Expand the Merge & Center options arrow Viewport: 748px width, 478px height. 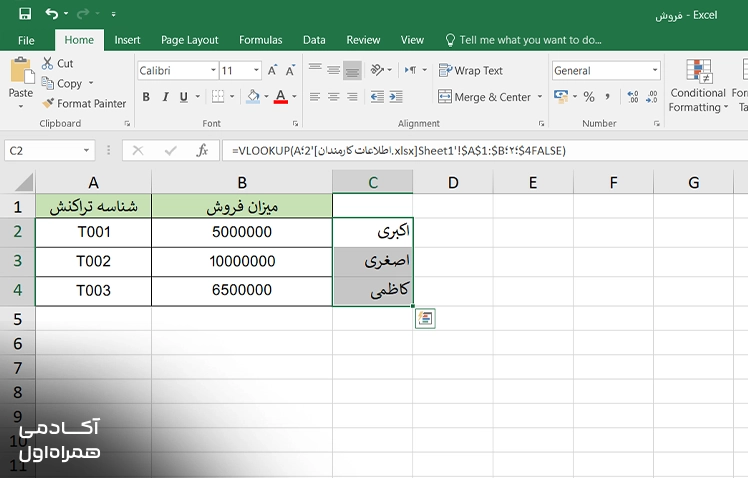coord(540,97)
